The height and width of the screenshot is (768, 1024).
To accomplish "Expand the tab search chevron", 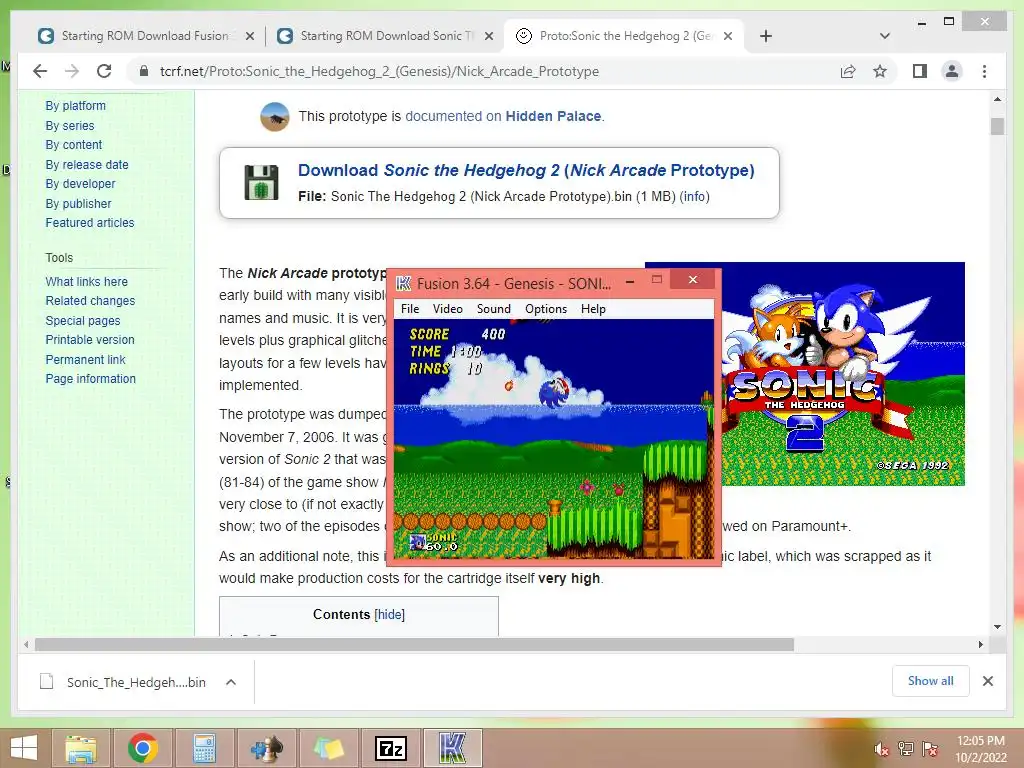I will tap(885, 36).
